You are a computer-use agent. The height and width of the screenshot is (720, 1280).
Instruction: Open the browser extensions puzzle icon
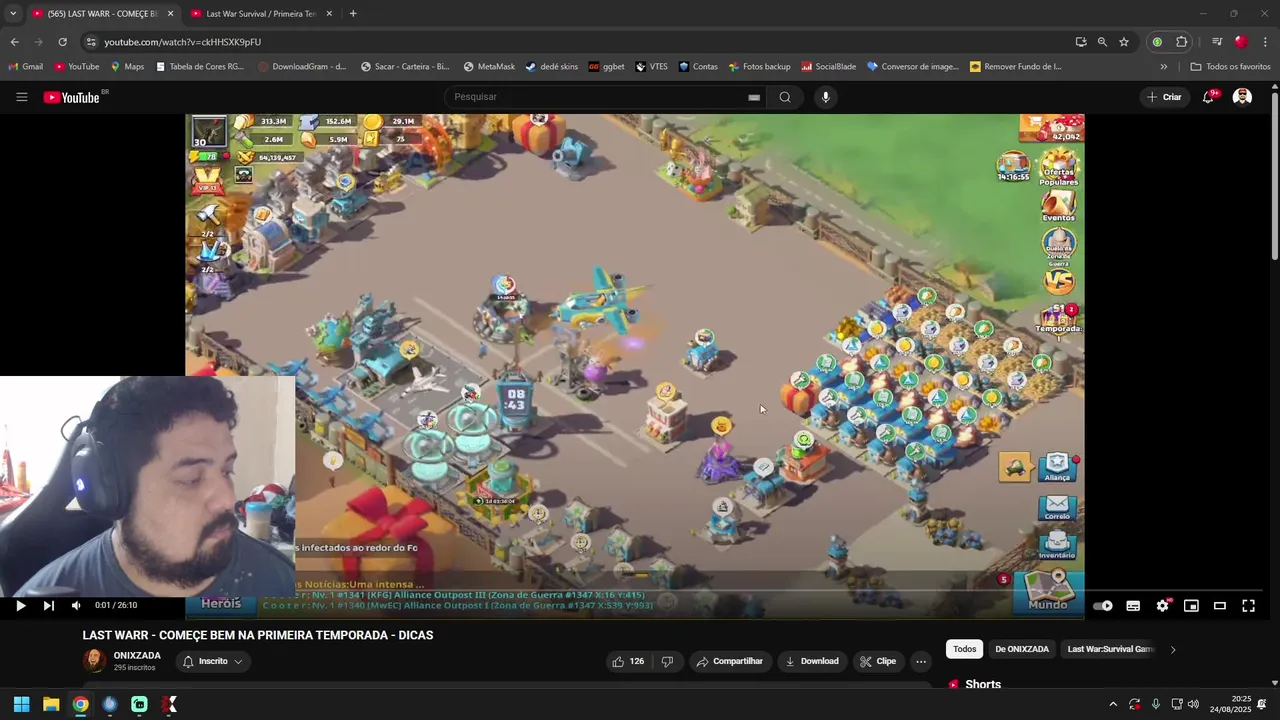click(x=1181, y=42)
